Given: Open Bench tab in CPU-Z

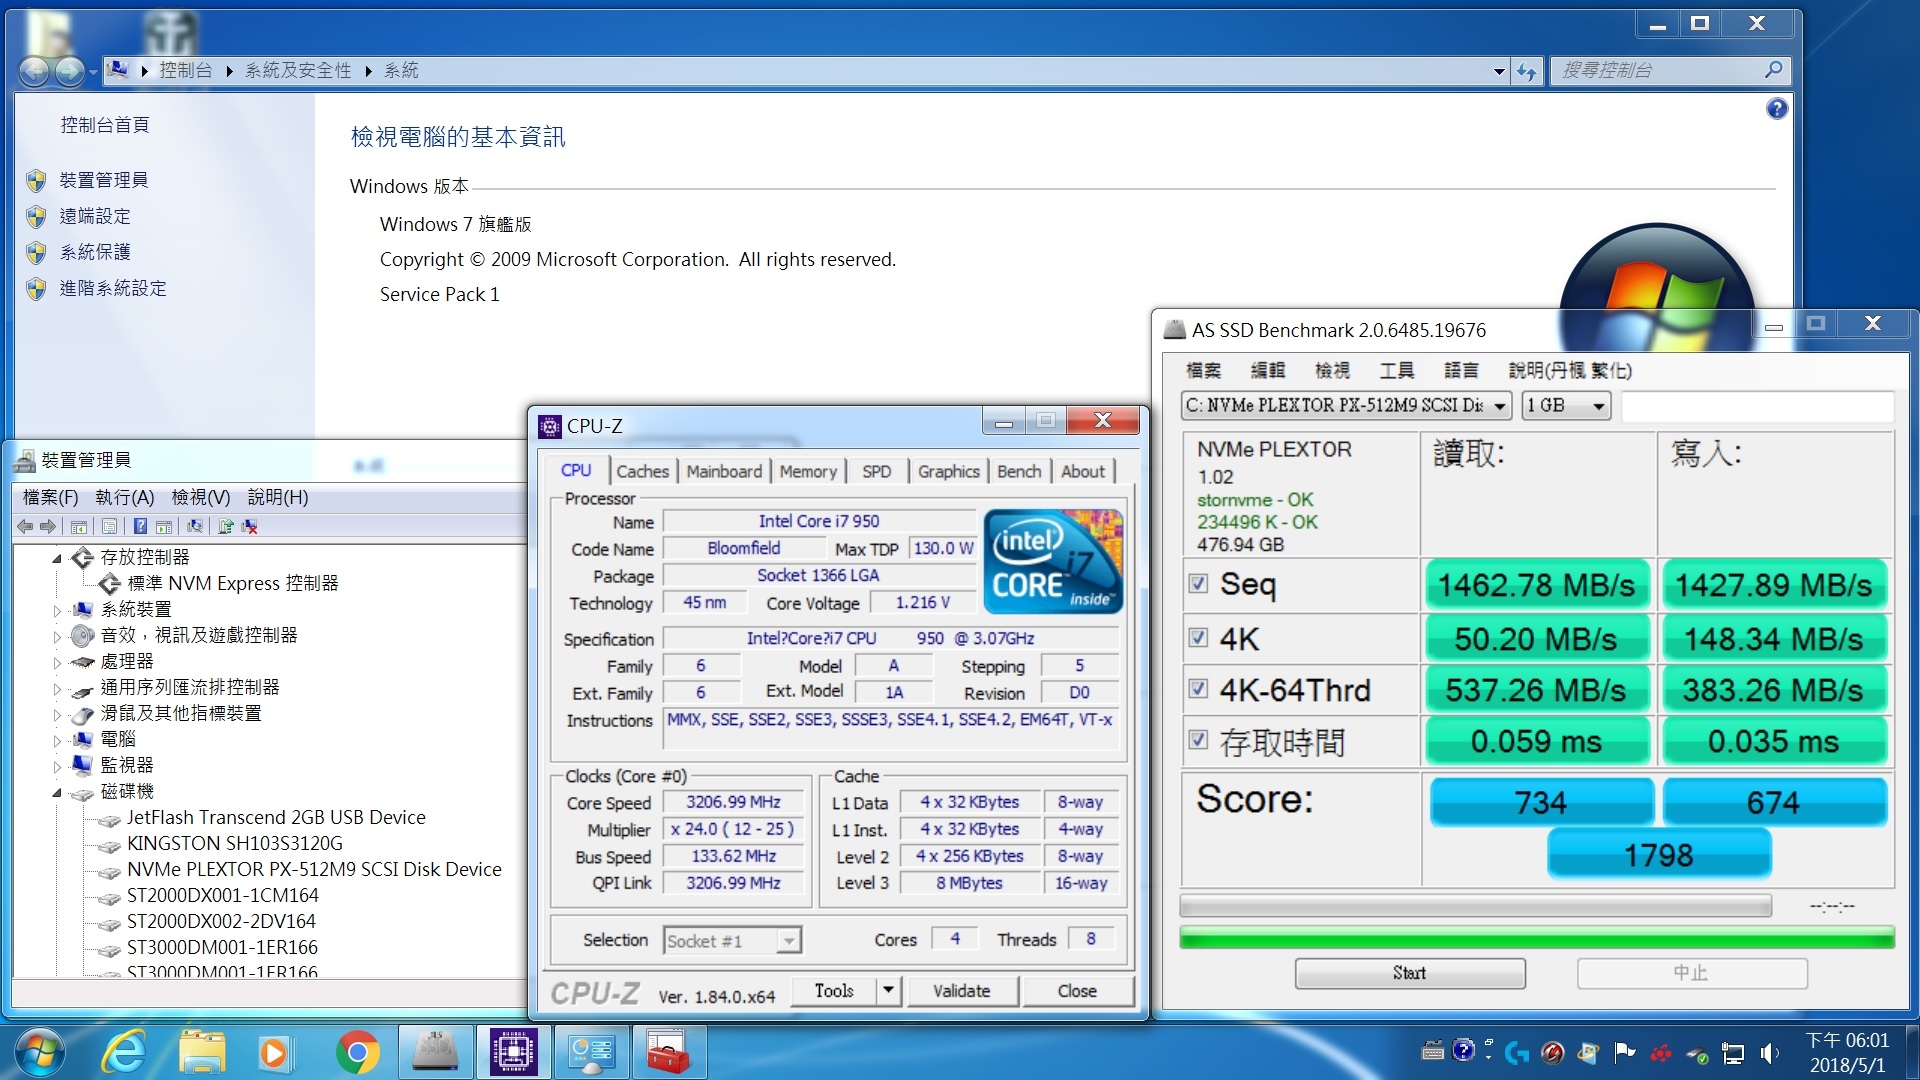Looking at the screenshot, I should pos(1019,471).
